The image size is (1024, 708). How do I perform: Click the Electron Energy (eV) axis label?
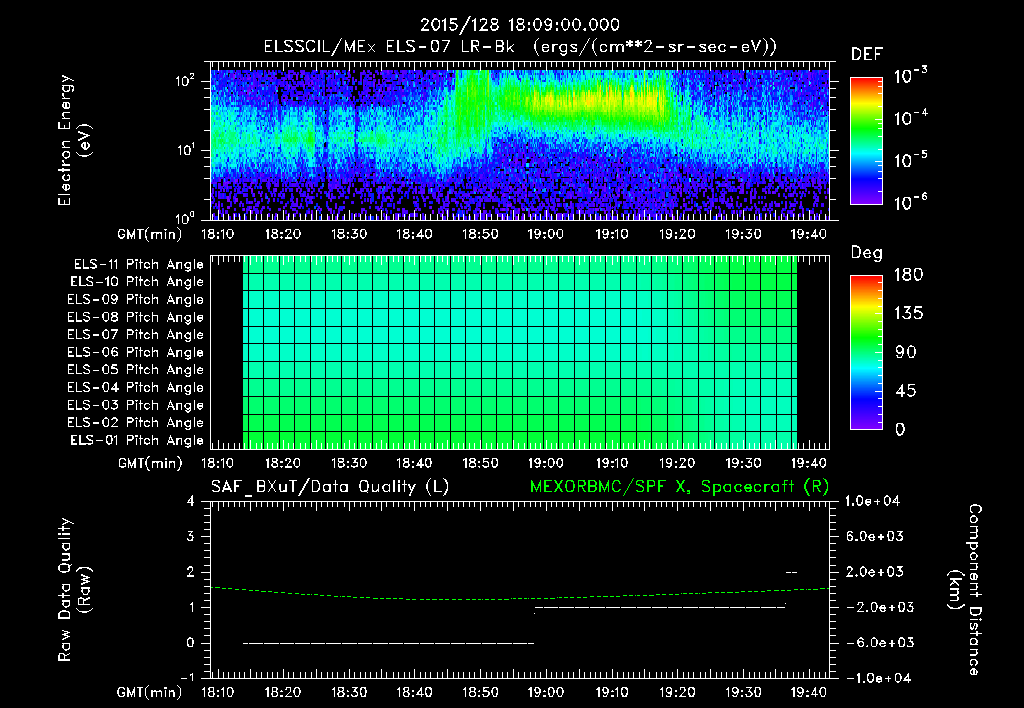pos(73,140)
